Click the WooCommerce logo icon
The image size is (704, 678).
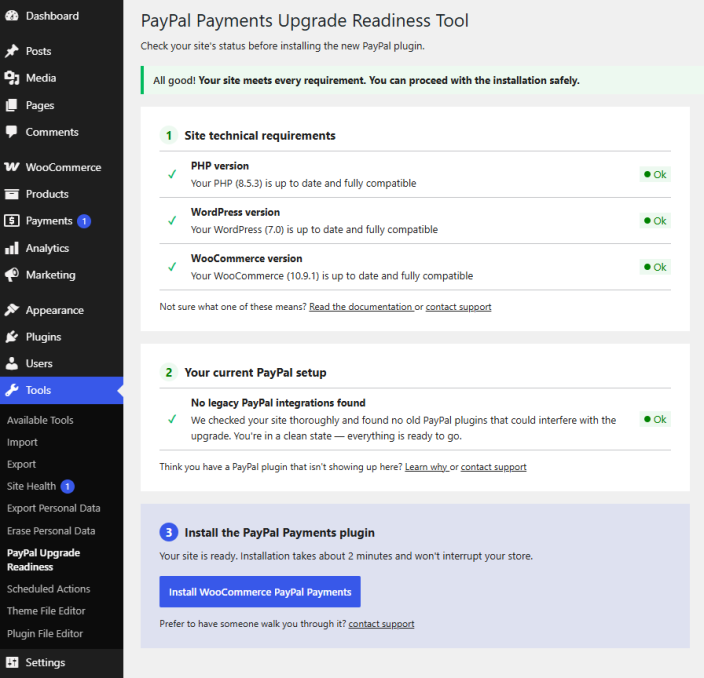12,167
